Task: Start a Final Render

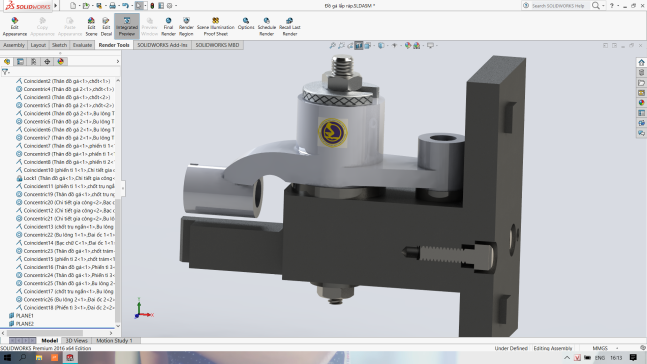Action: click(x=168, y=27)
